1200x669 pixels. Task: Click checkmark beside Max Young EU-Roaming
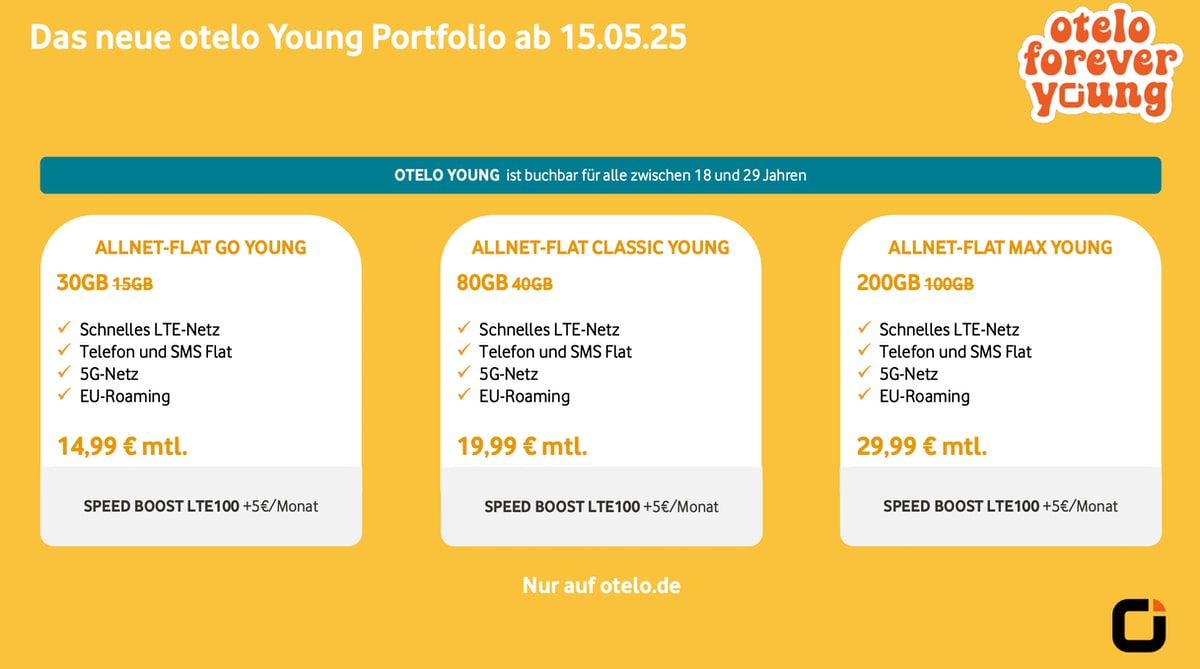[x=863, y=395]
